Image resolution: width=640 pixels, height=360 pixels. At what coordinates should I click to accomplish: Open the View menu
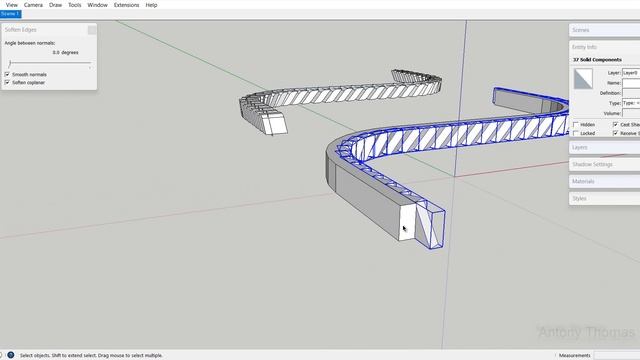tap(11, 5)
